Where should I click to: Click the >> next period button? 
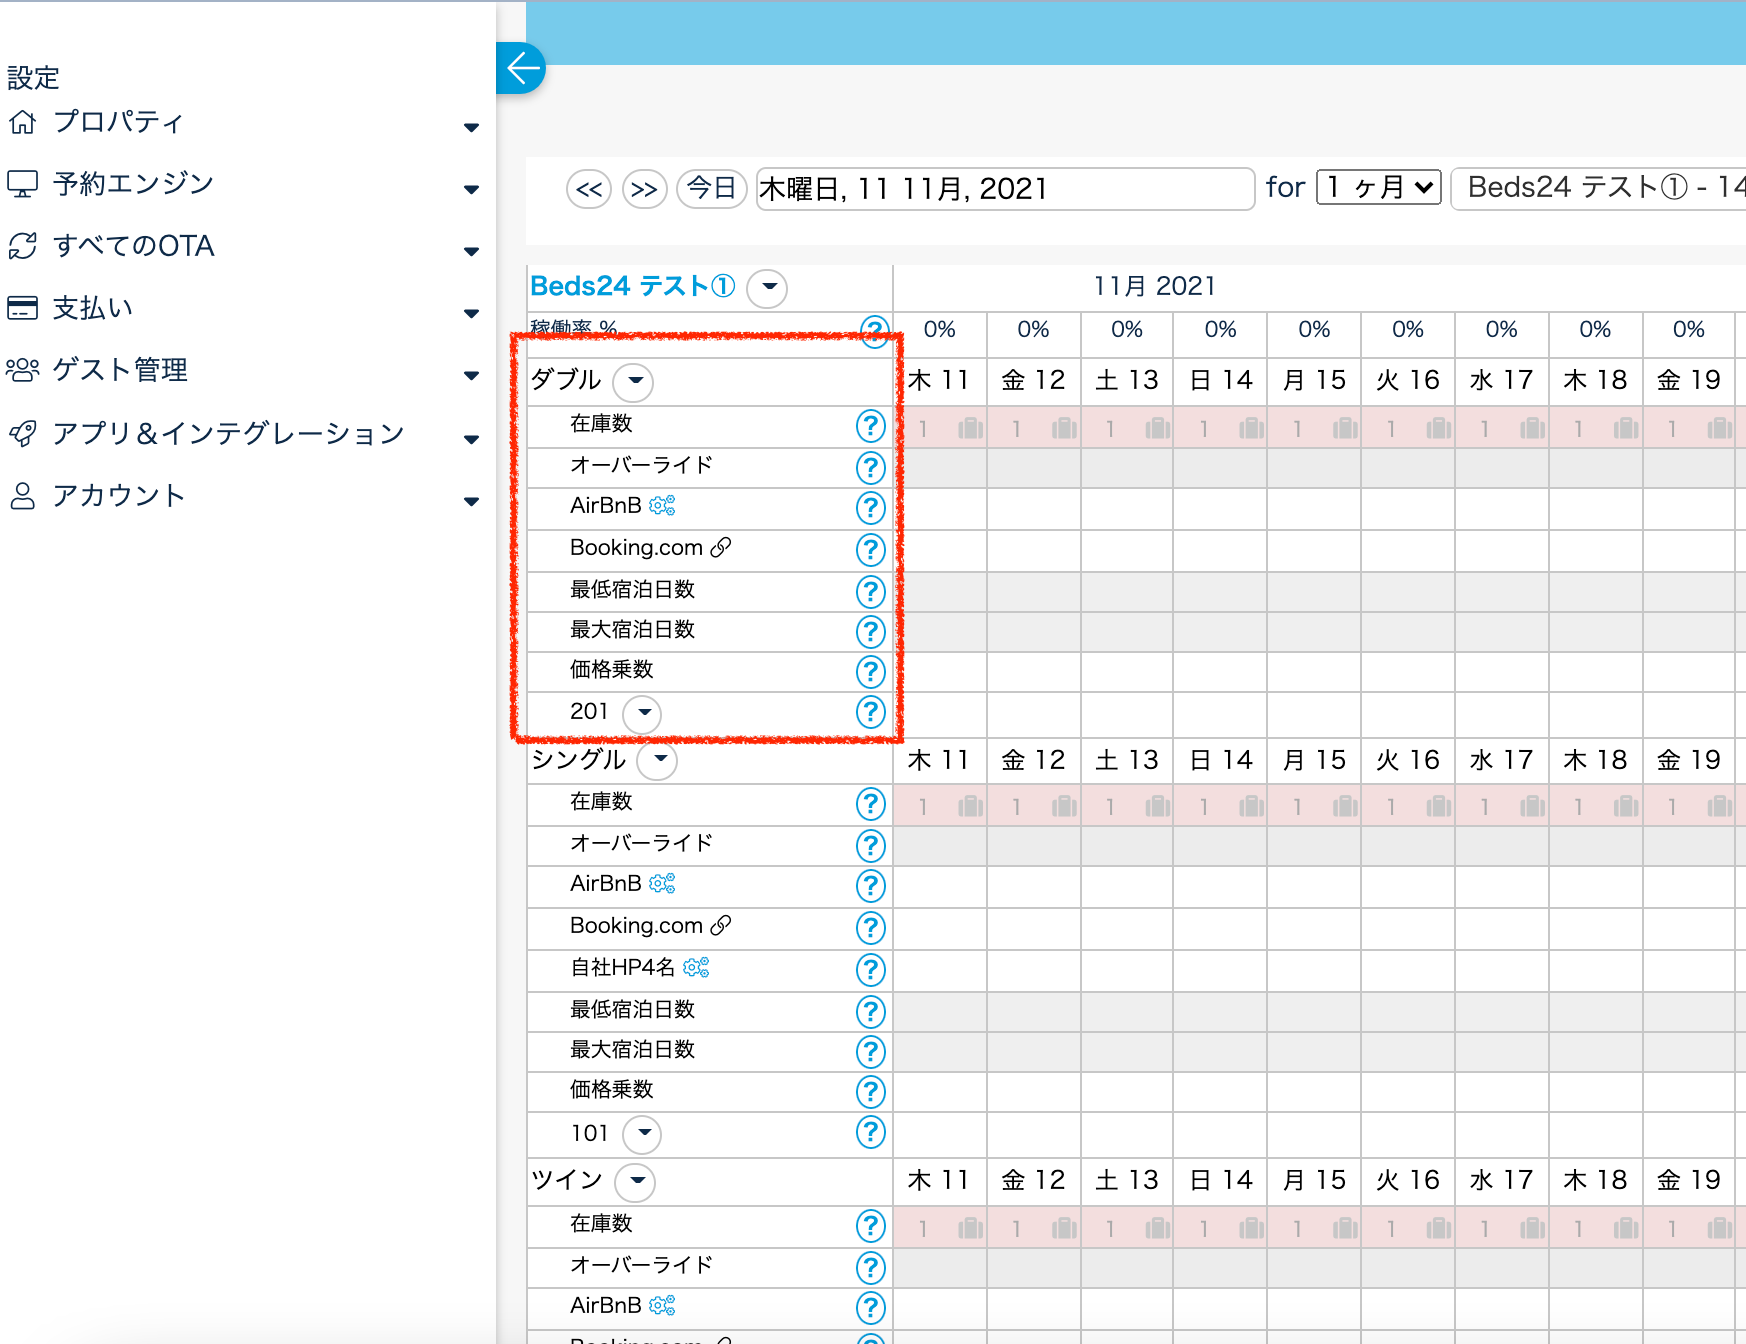[x=644, y=188]
